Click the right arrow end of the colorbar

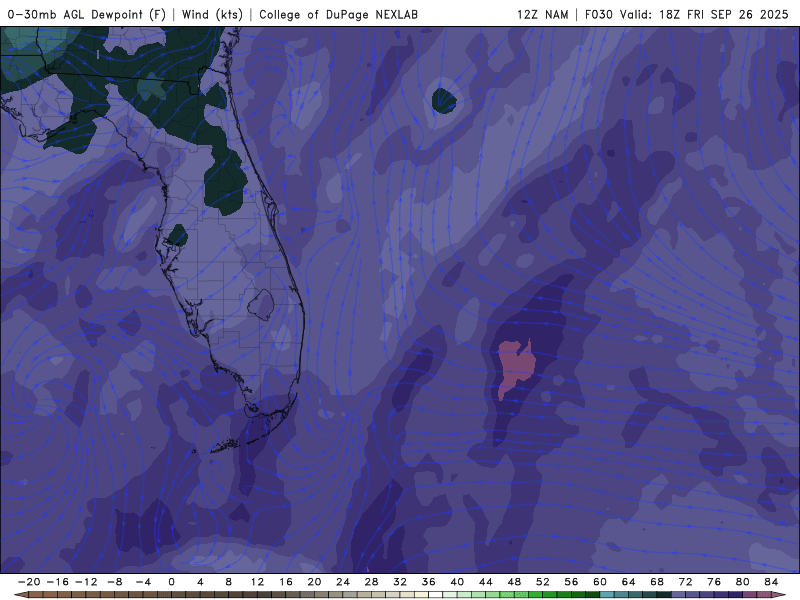point(780,595)
